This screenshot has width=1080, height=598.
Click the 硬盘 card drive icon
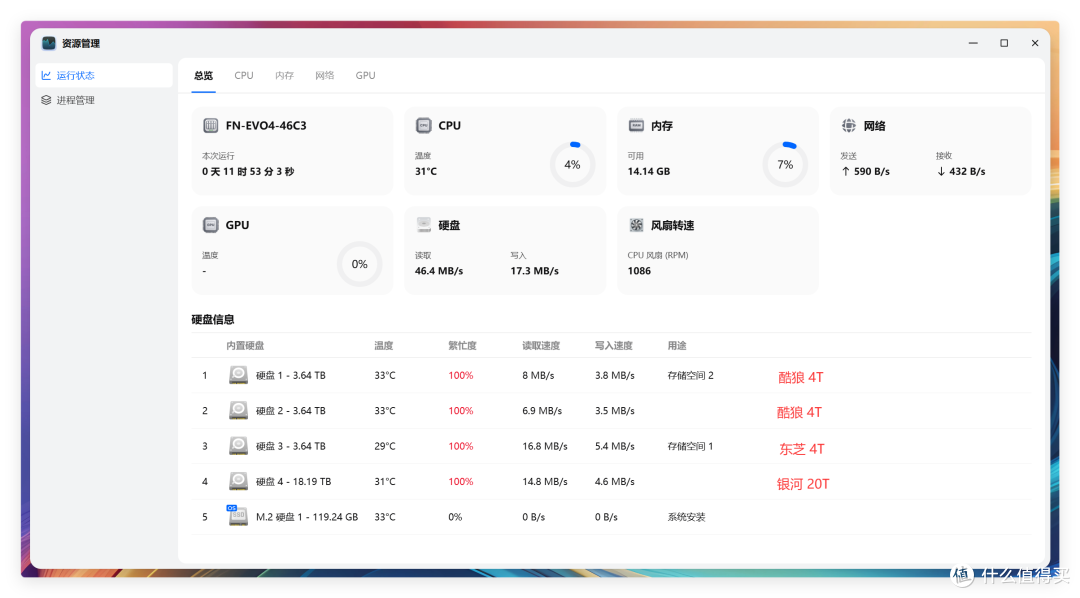[424, 225]
